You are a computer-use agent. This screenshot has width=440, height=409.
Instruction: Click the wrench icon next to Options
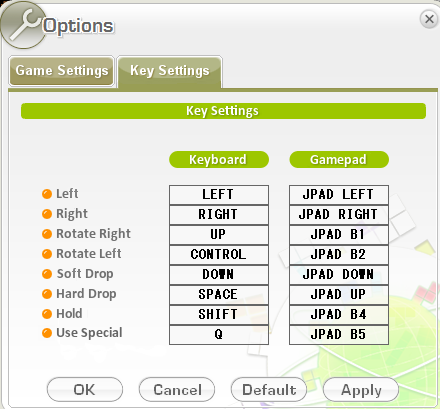(23, 25)
